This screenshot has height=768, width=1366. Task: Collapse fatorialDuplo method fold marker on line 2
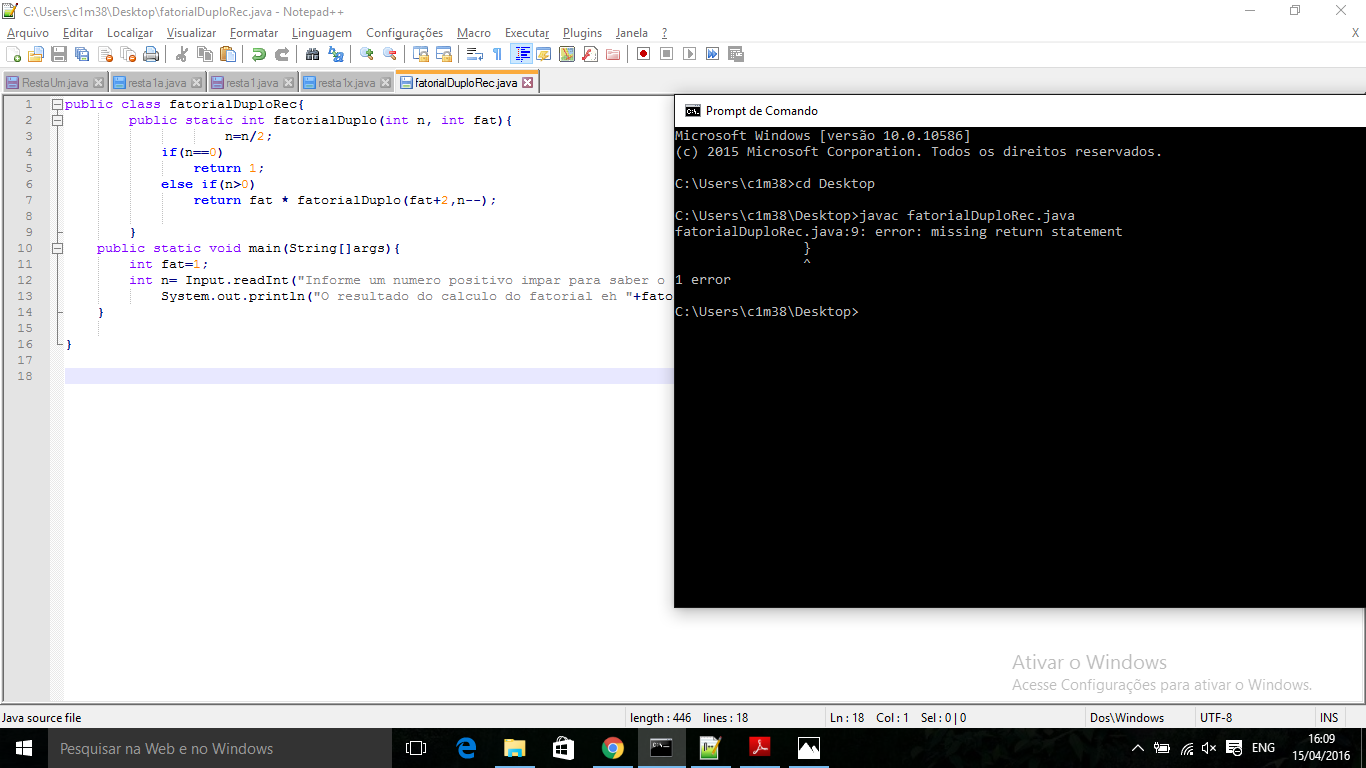pos(57,120)
